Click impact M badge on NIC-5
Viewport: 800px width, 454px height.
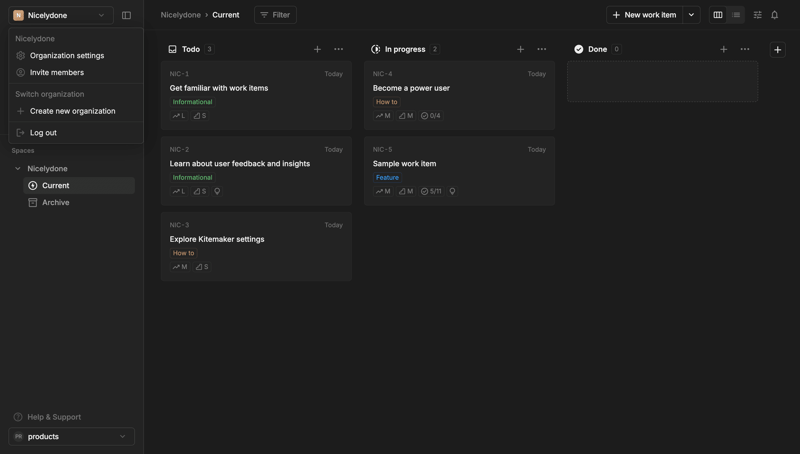coord(383,191)
